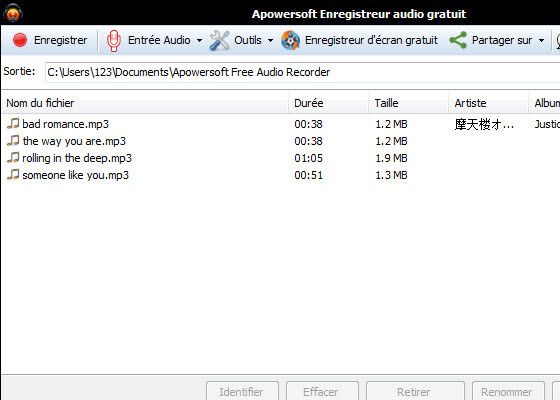Image resolution: width=560 pixels, height=400 pixels.
Task: Open the Partager sur label
Action: tap(502, 40)
